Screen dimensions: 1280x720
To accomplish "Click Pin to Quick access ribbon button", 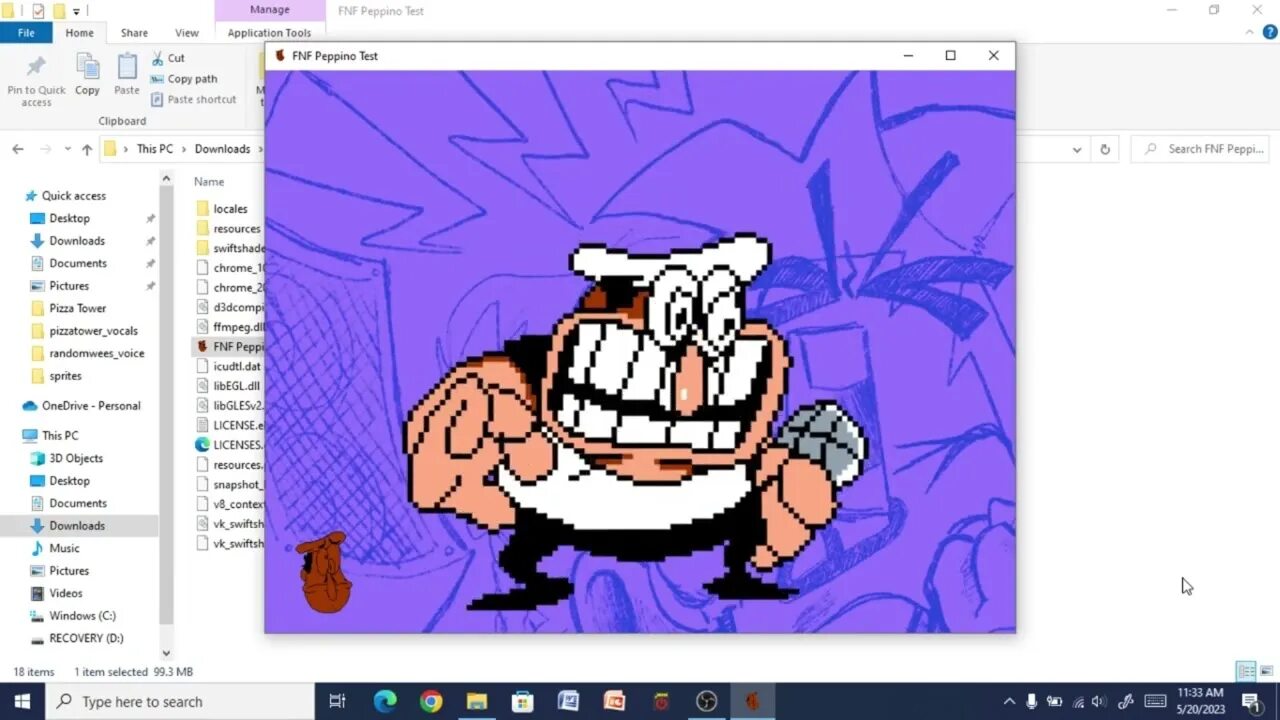I will tap(36, 80).
